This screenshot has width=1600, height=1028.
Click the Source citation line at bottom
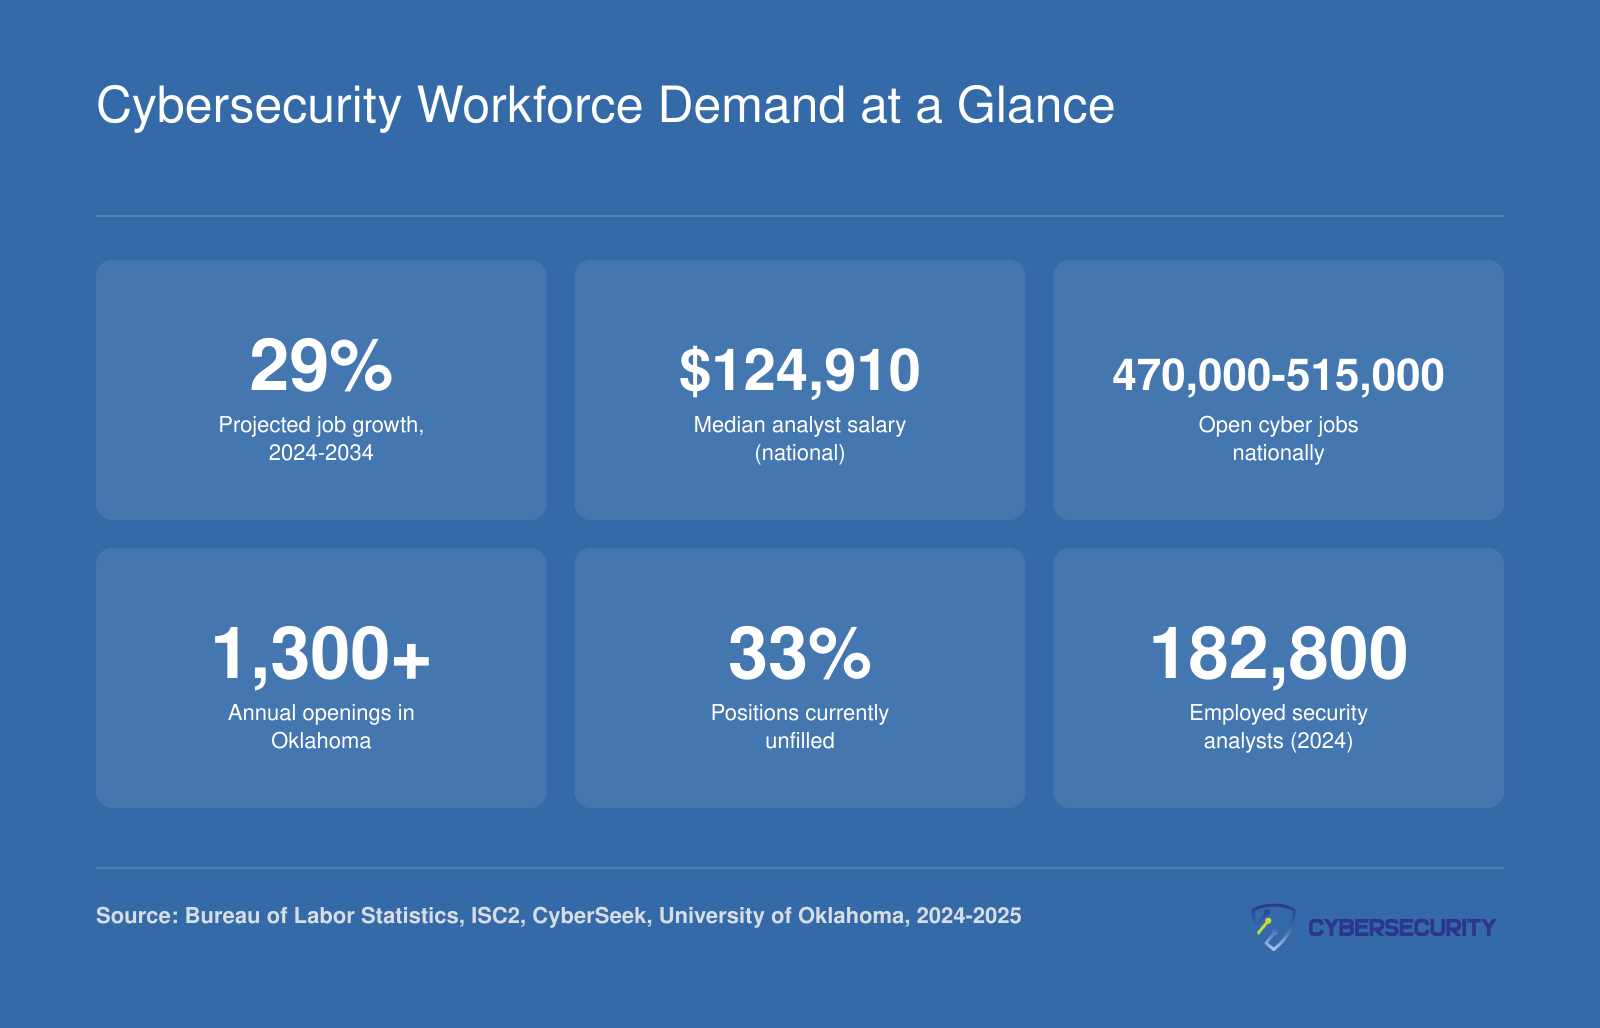558,916
